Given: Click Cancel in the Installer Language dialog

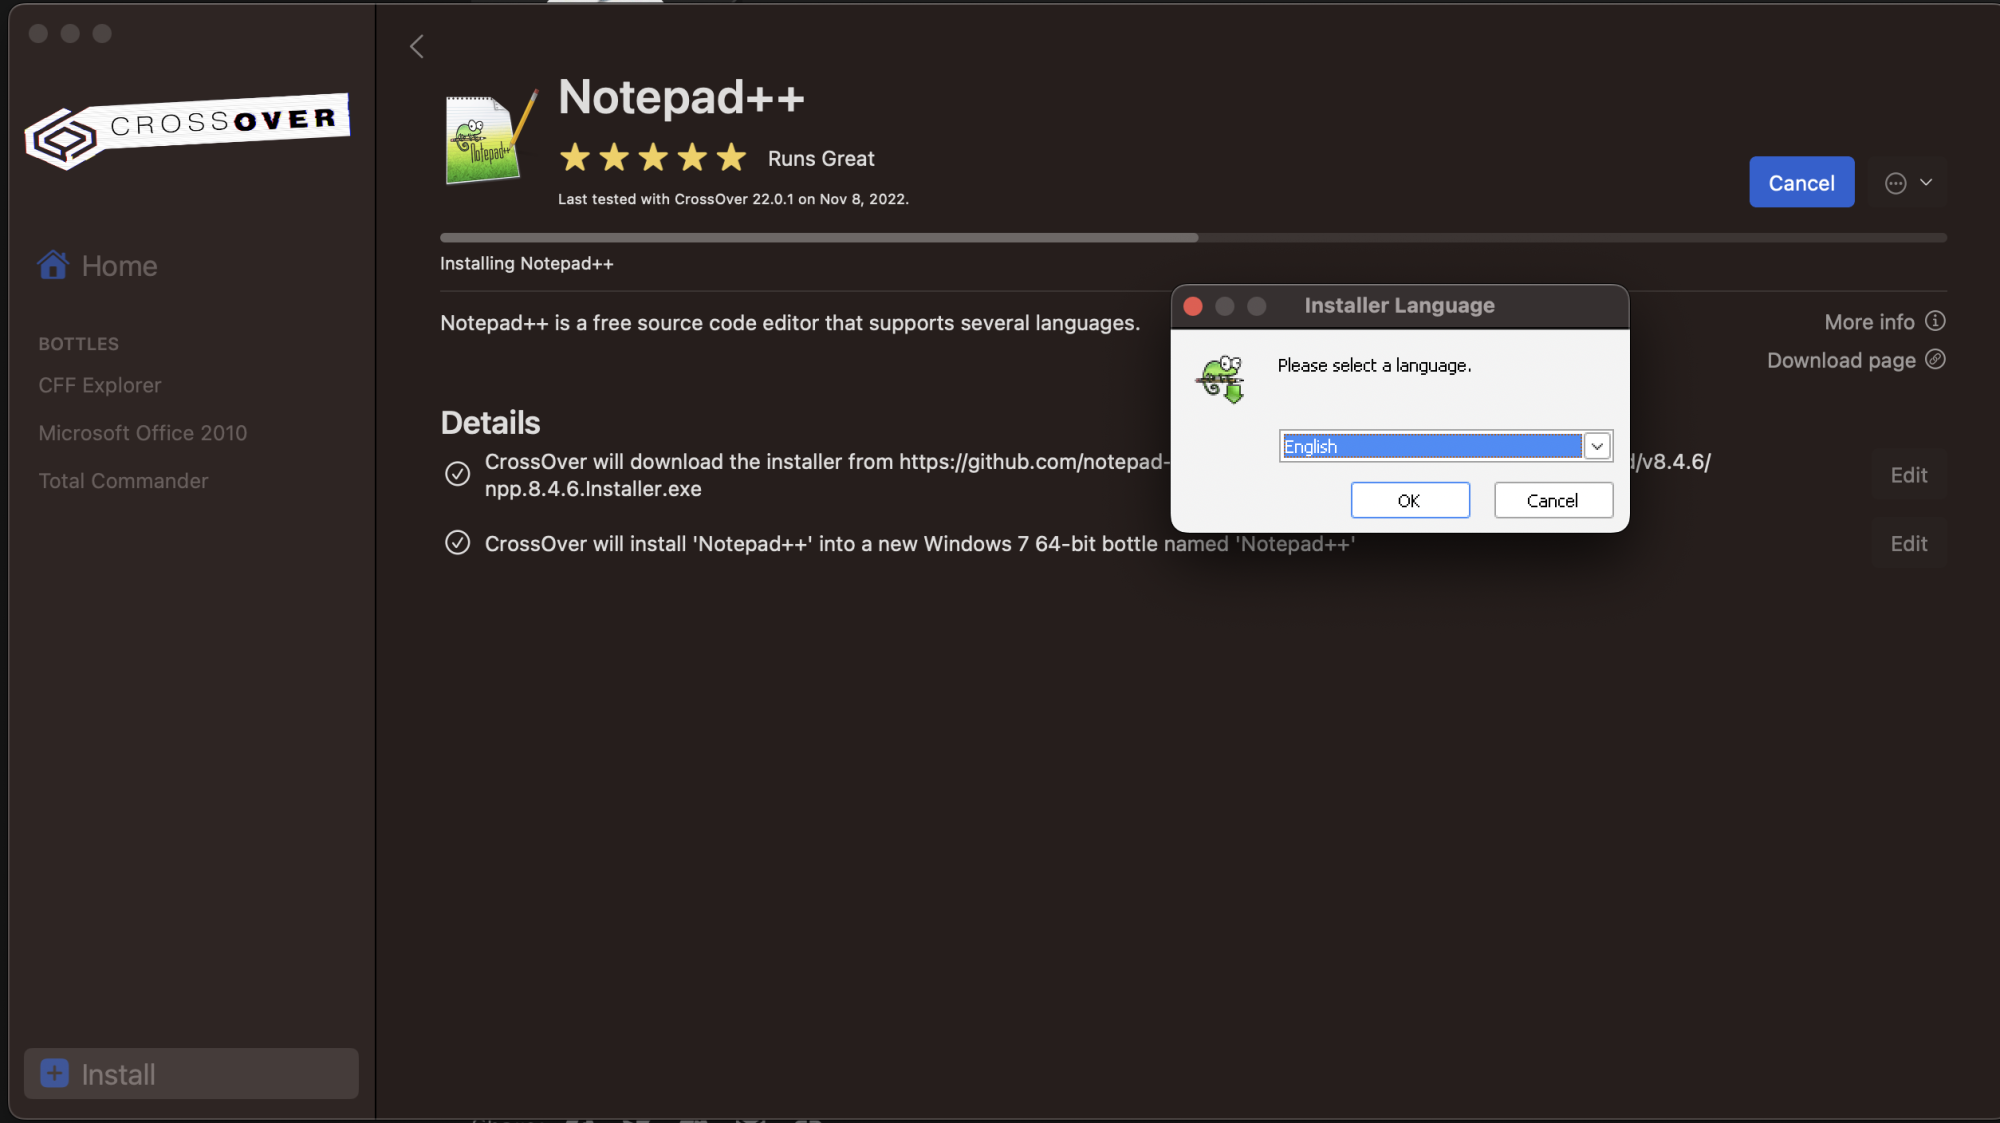Looking at the screenshot, I should (1553, 500).
